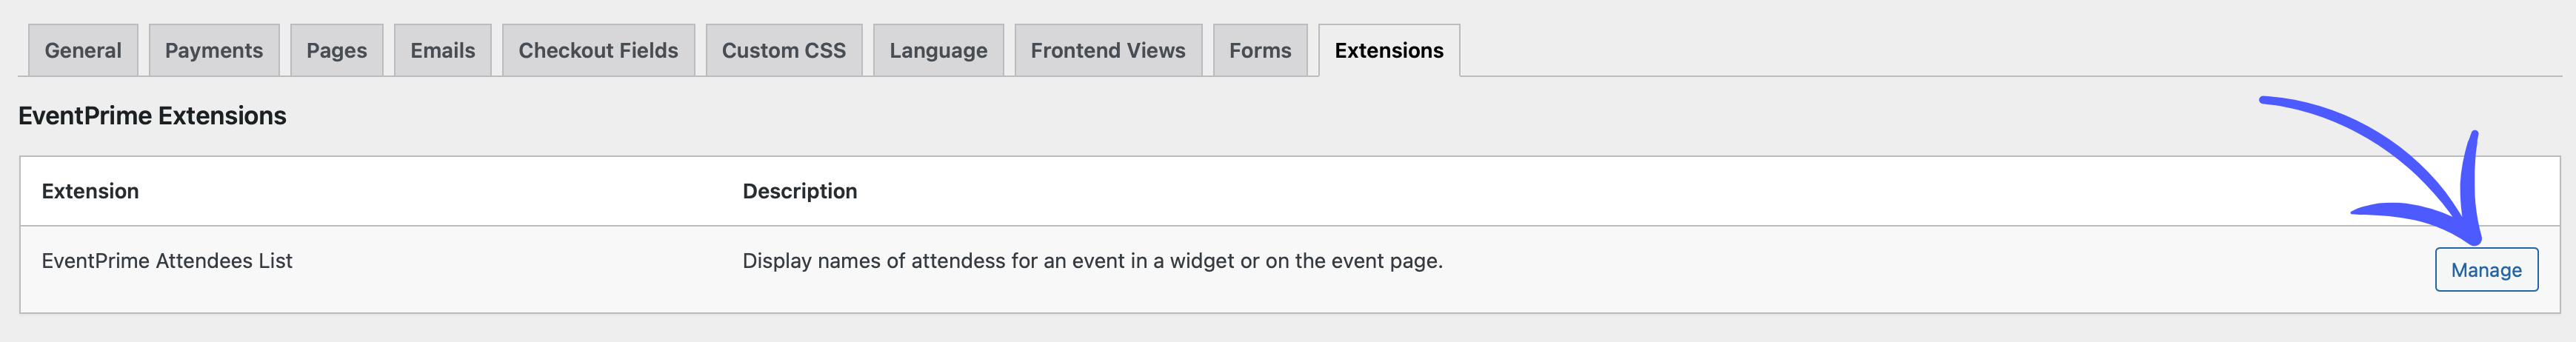Image resolution: width=2576 pixels, height=342 pixels.
Task: Open the General settings tab
Action: (x=83, y=51)
